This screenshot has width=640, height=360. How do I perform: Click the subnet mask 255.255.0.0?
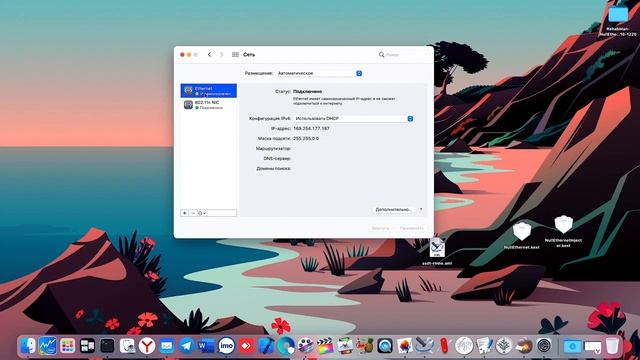pos(306,138)
